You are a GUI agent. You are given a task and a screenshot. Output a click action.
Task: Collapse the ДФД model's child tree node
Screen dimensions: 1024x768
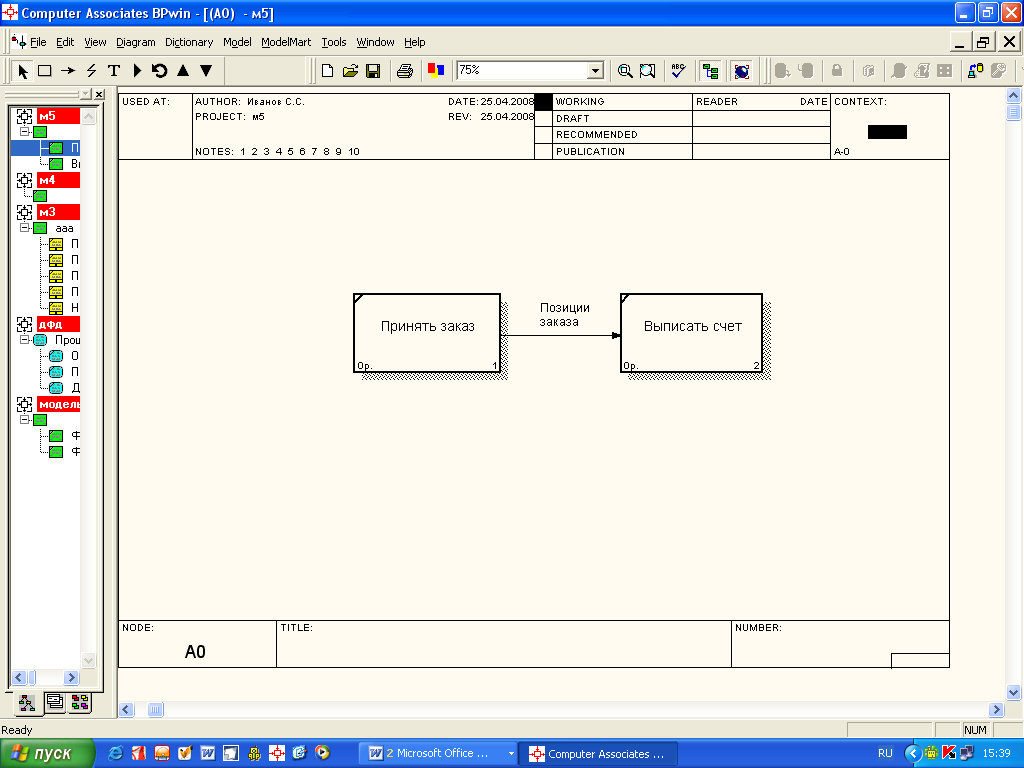pyautogui.click(x=25, y=340)
